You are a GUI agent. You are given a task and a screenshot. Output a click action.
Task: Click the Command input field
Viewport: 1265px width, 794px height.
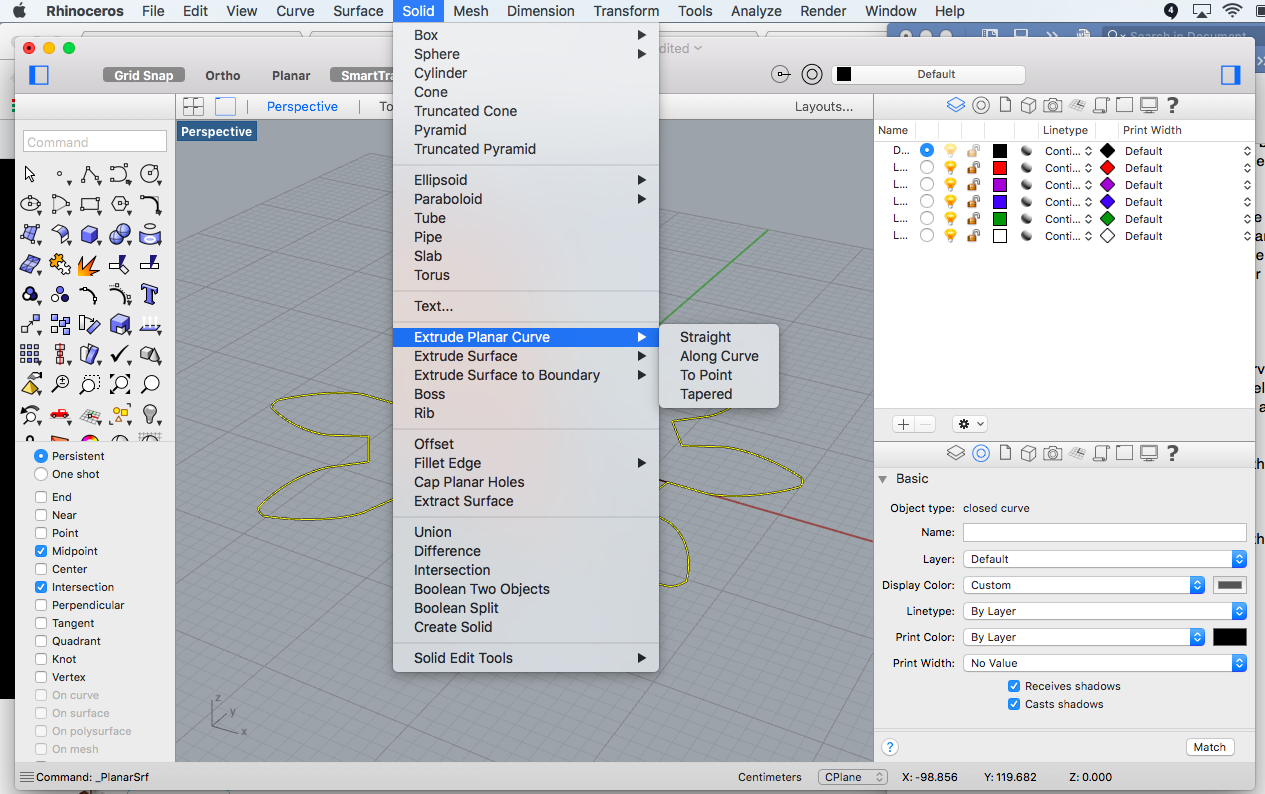click(x=95, y=142)
